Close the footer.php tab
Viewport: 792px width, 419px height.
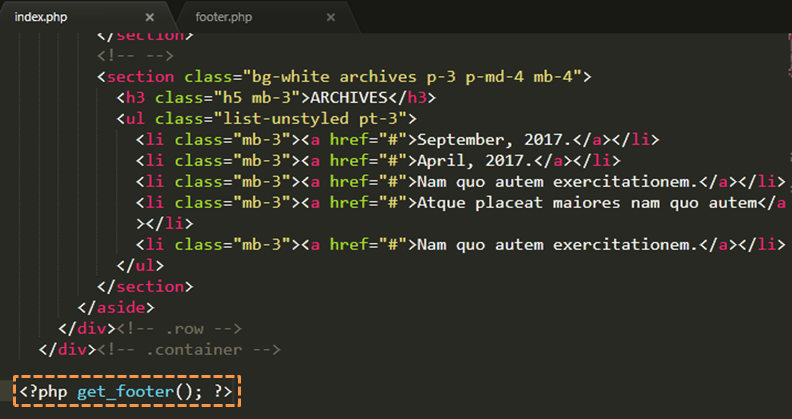click(330, 17)
